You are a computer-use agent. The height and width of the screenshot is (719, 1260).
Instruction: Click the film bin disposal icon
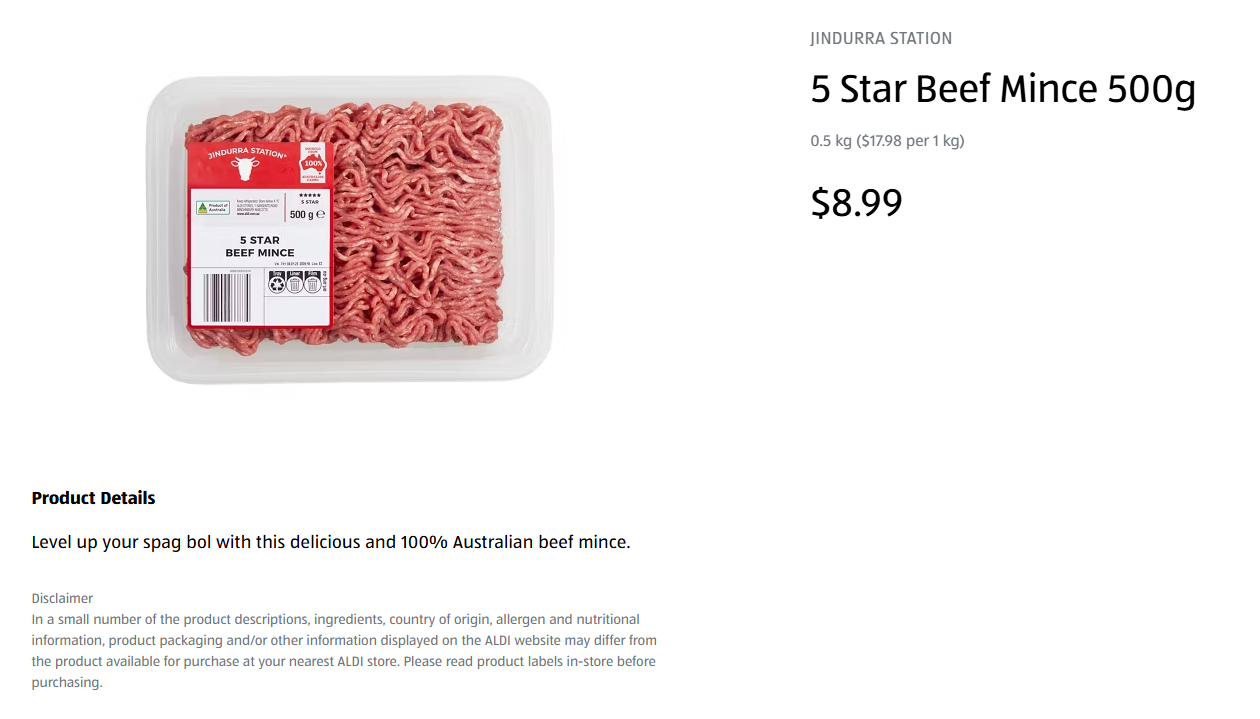(312, 284)
